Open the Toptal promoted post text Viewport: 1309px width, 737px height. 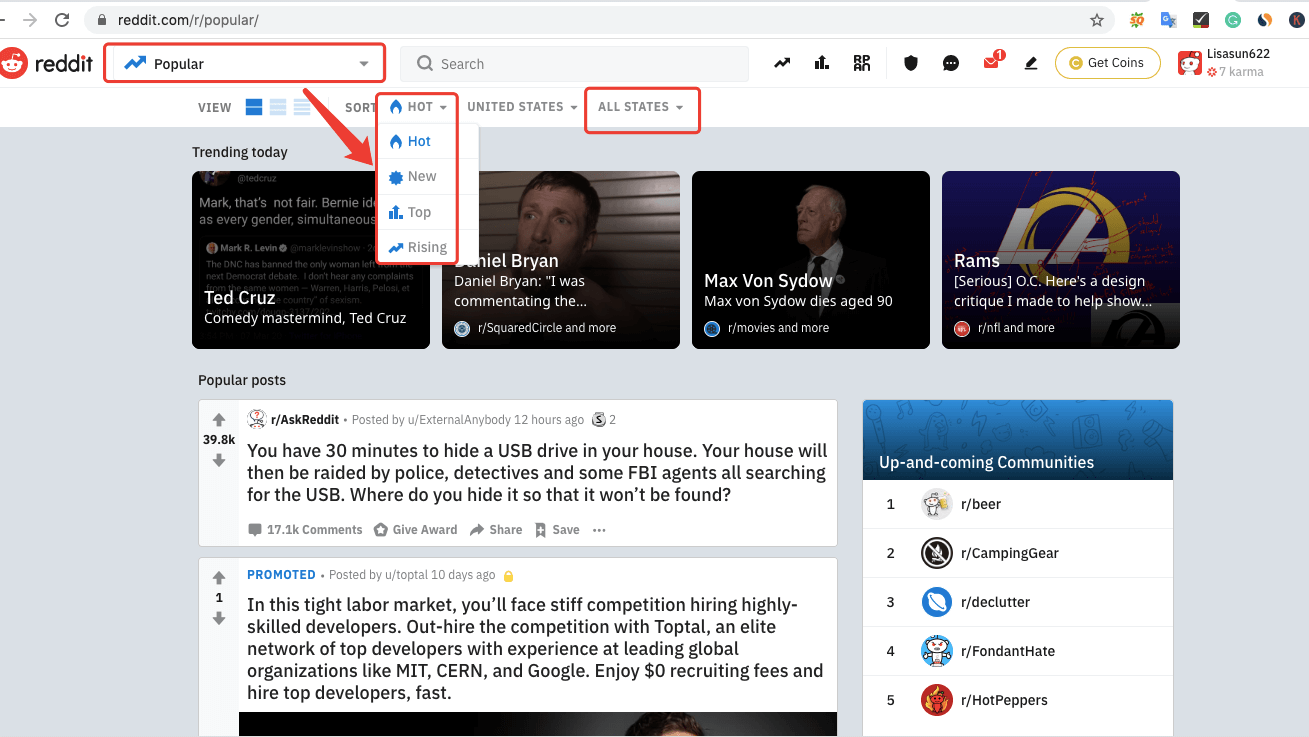pyautogui.click(x=536, y=649)
